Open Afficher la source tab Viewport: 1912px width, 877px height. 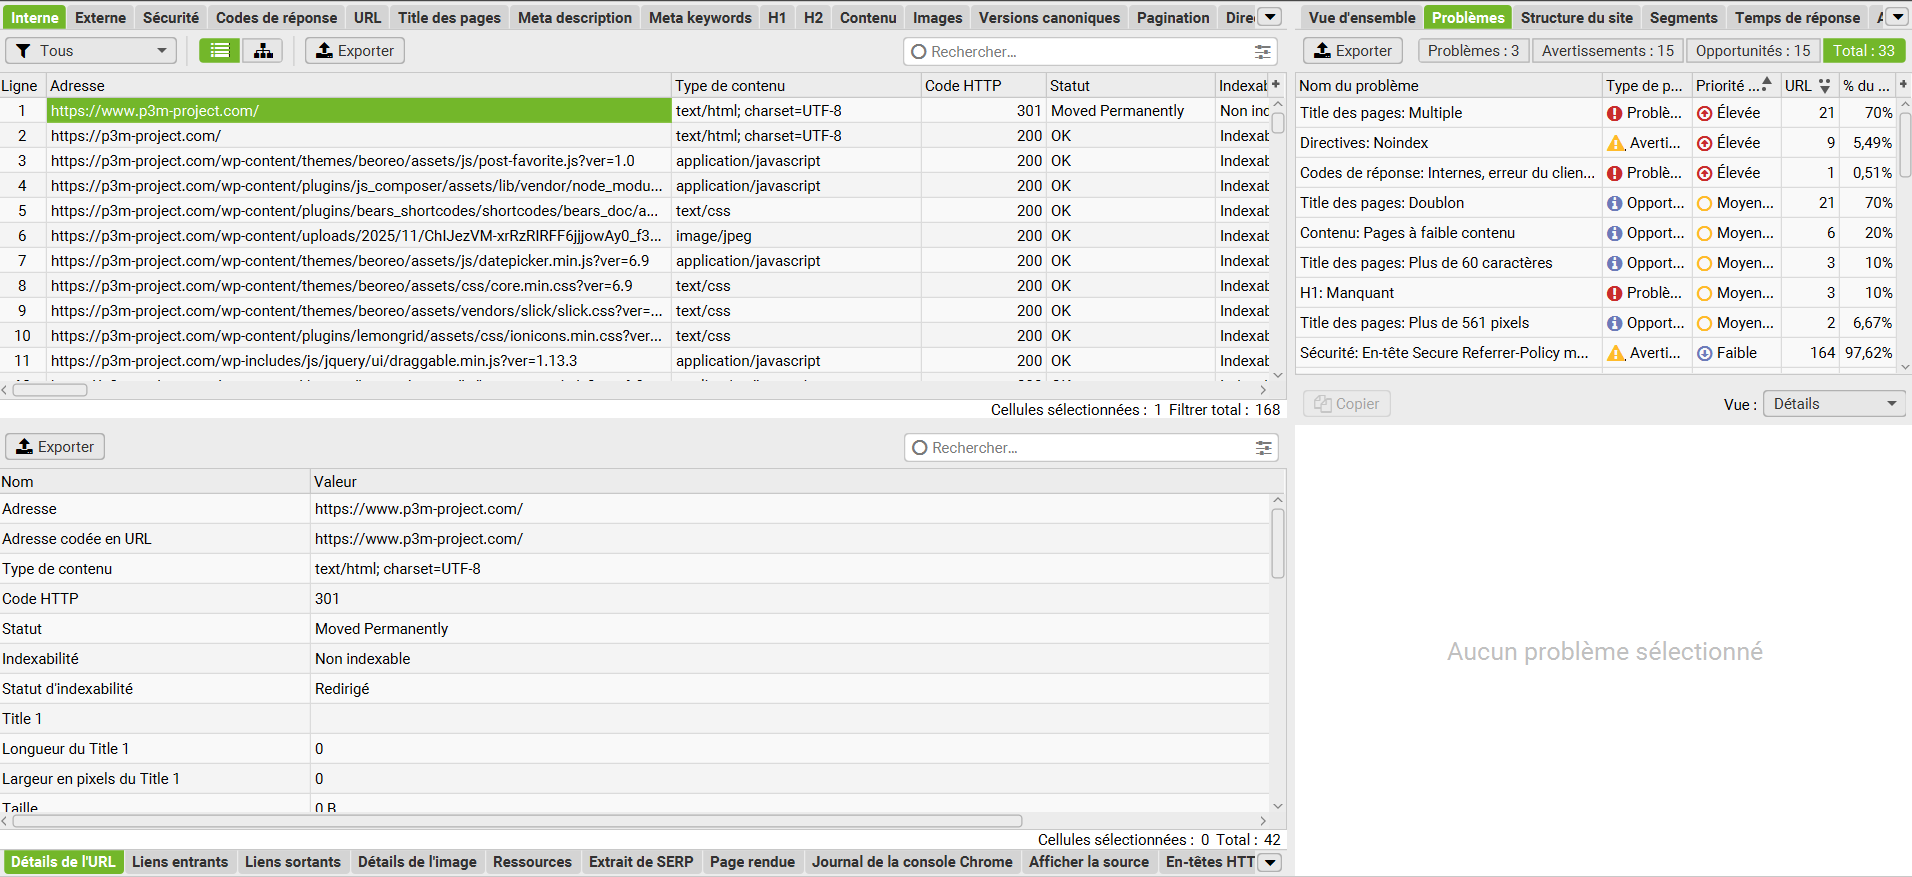(x=1089, y=862)
